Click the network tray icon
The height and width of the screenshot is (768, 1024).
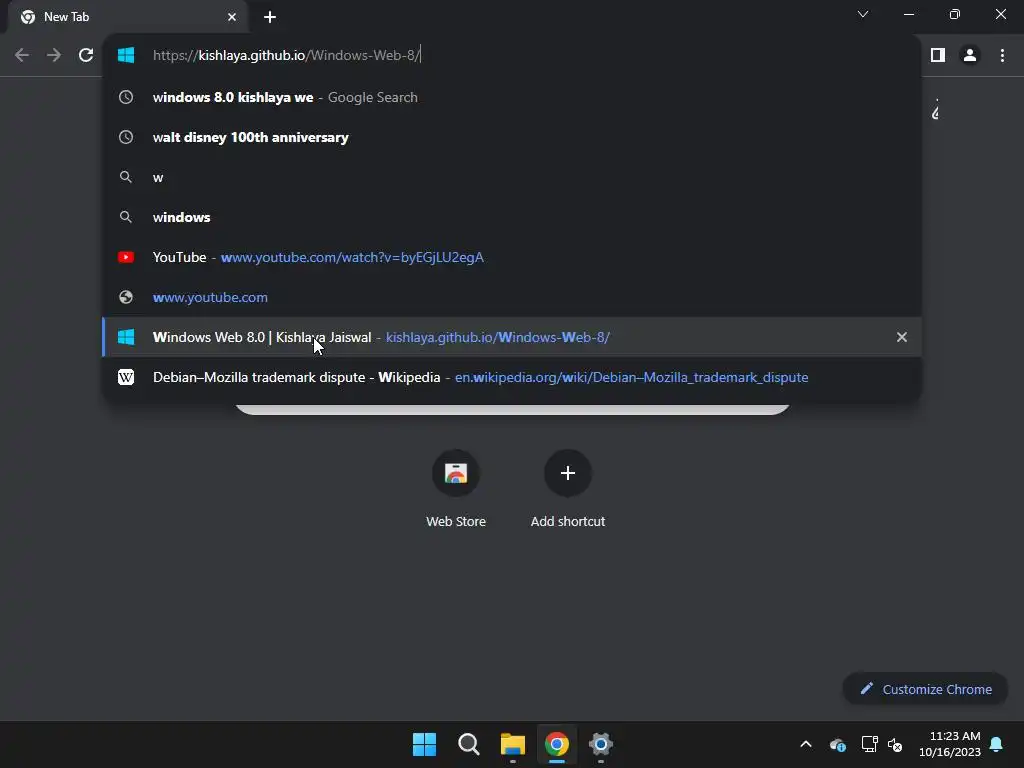click(869, 744)
